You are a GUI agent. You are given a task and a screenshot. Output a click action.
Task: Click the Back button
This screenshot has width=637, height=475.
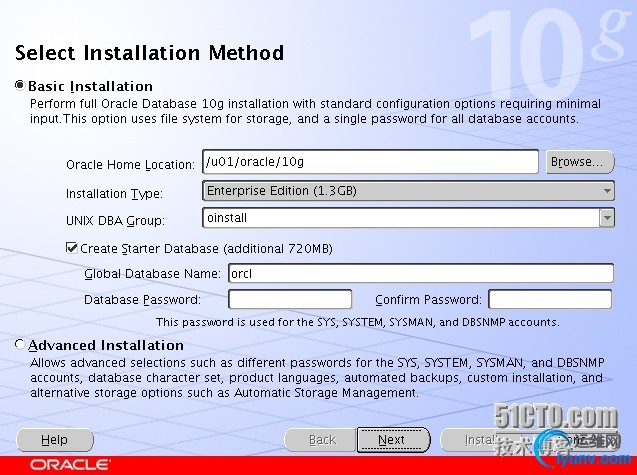click(x=320, y=440)
